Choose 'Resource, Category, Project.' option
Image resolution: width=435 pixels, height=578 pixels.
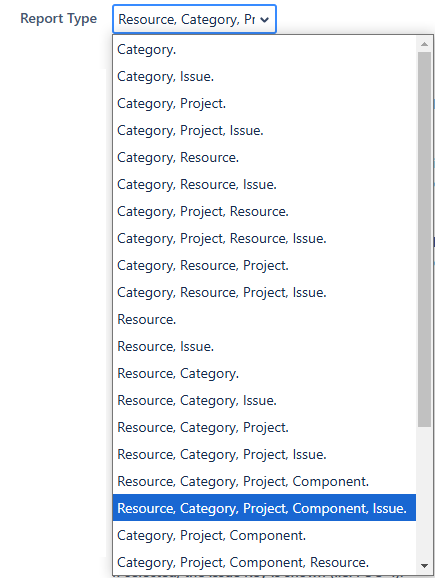(264, 427)
